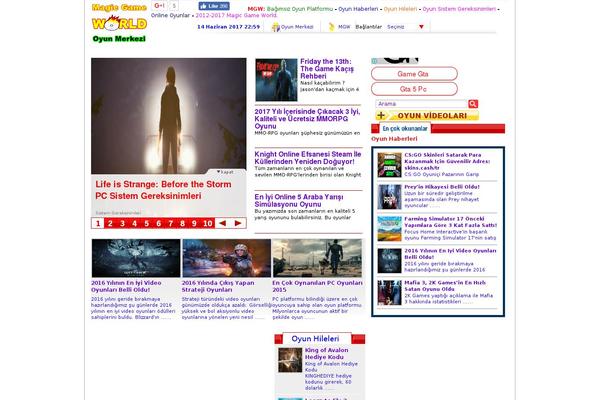Open King of Avalon Hediye Kodu article
Image resolution: width=600 pixels, height=400 pixels.
coord(326,353)
